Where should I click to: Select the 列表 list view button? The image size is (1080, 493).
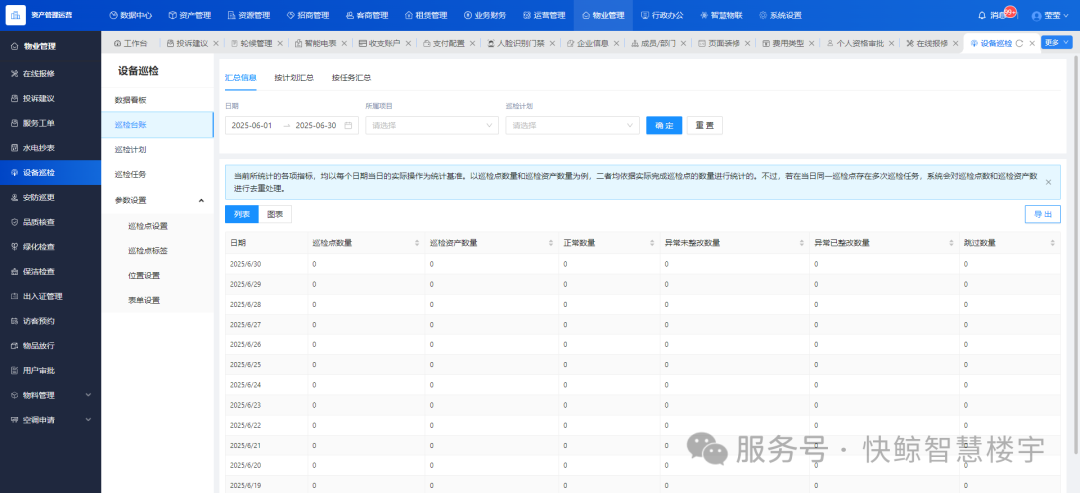pos(242,214)
